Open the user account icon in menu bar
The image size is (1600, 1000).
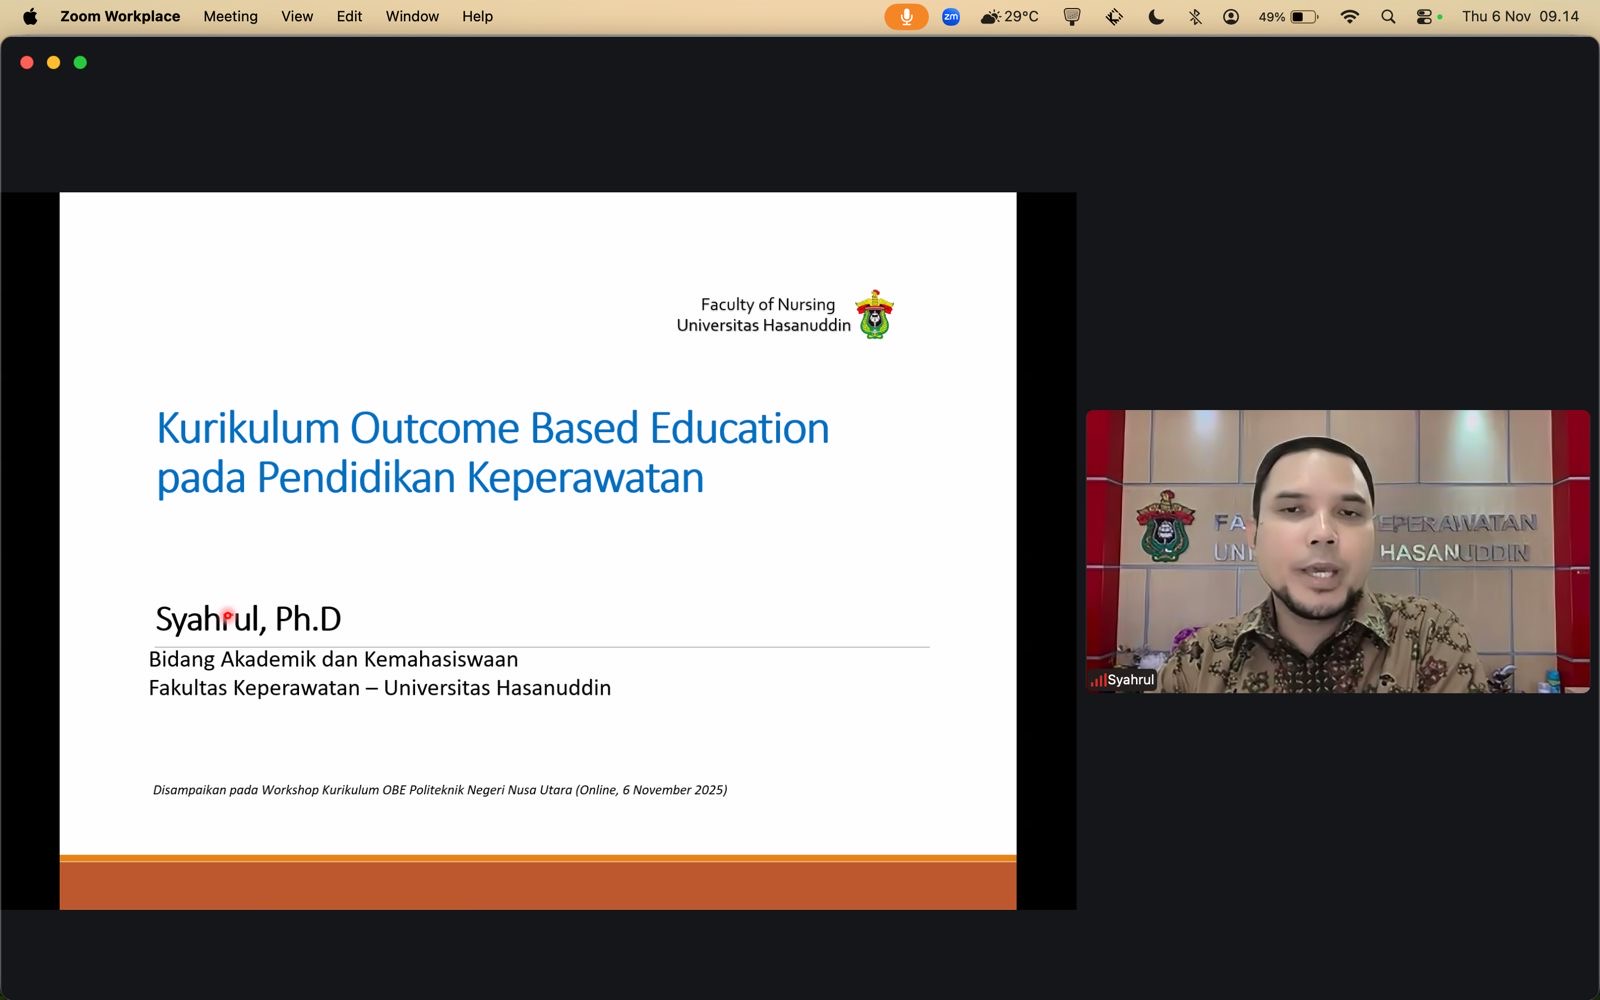point(1231,17)
